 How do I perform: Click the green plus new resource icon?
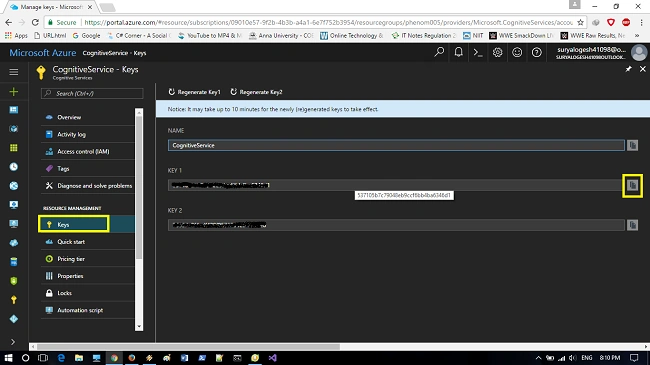pos(14,91)
